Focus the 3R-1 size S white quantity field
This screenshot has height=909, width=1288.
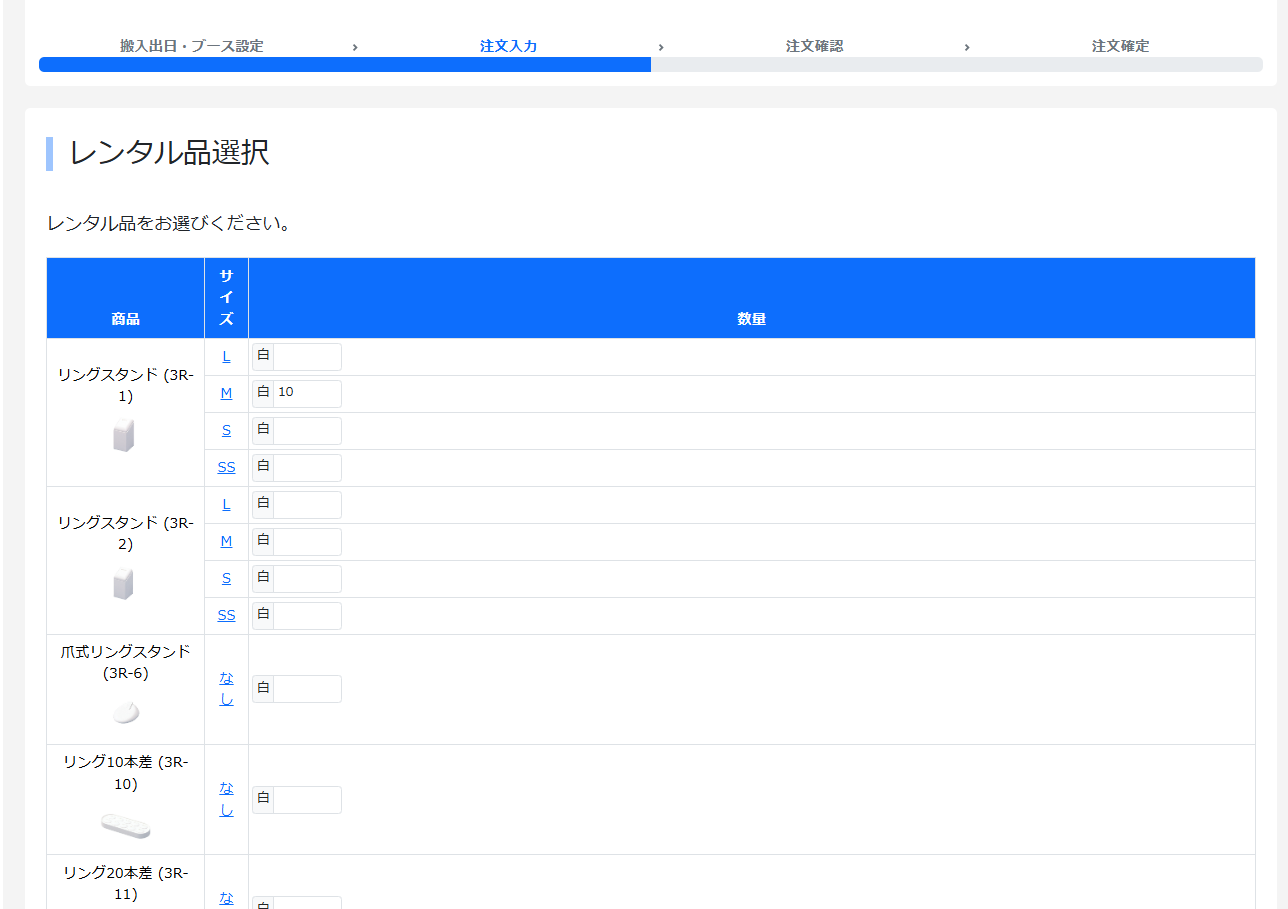[307, 431]
